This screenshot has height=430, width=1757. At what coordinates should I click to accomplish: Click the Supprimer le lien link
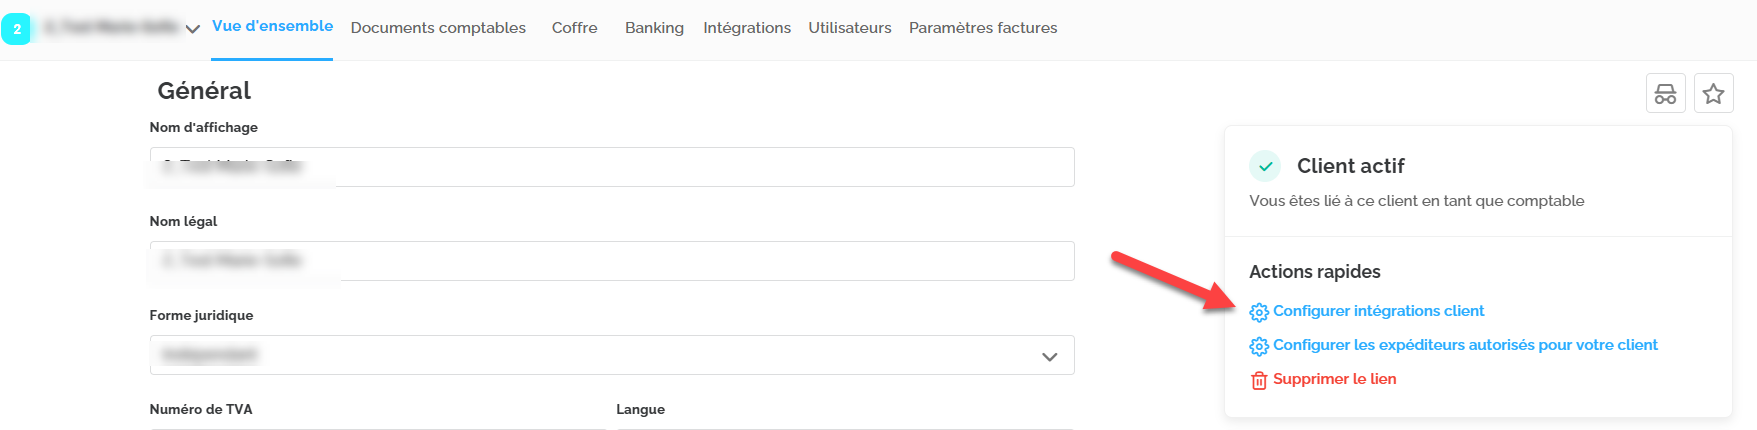(x=1334, y=379)
